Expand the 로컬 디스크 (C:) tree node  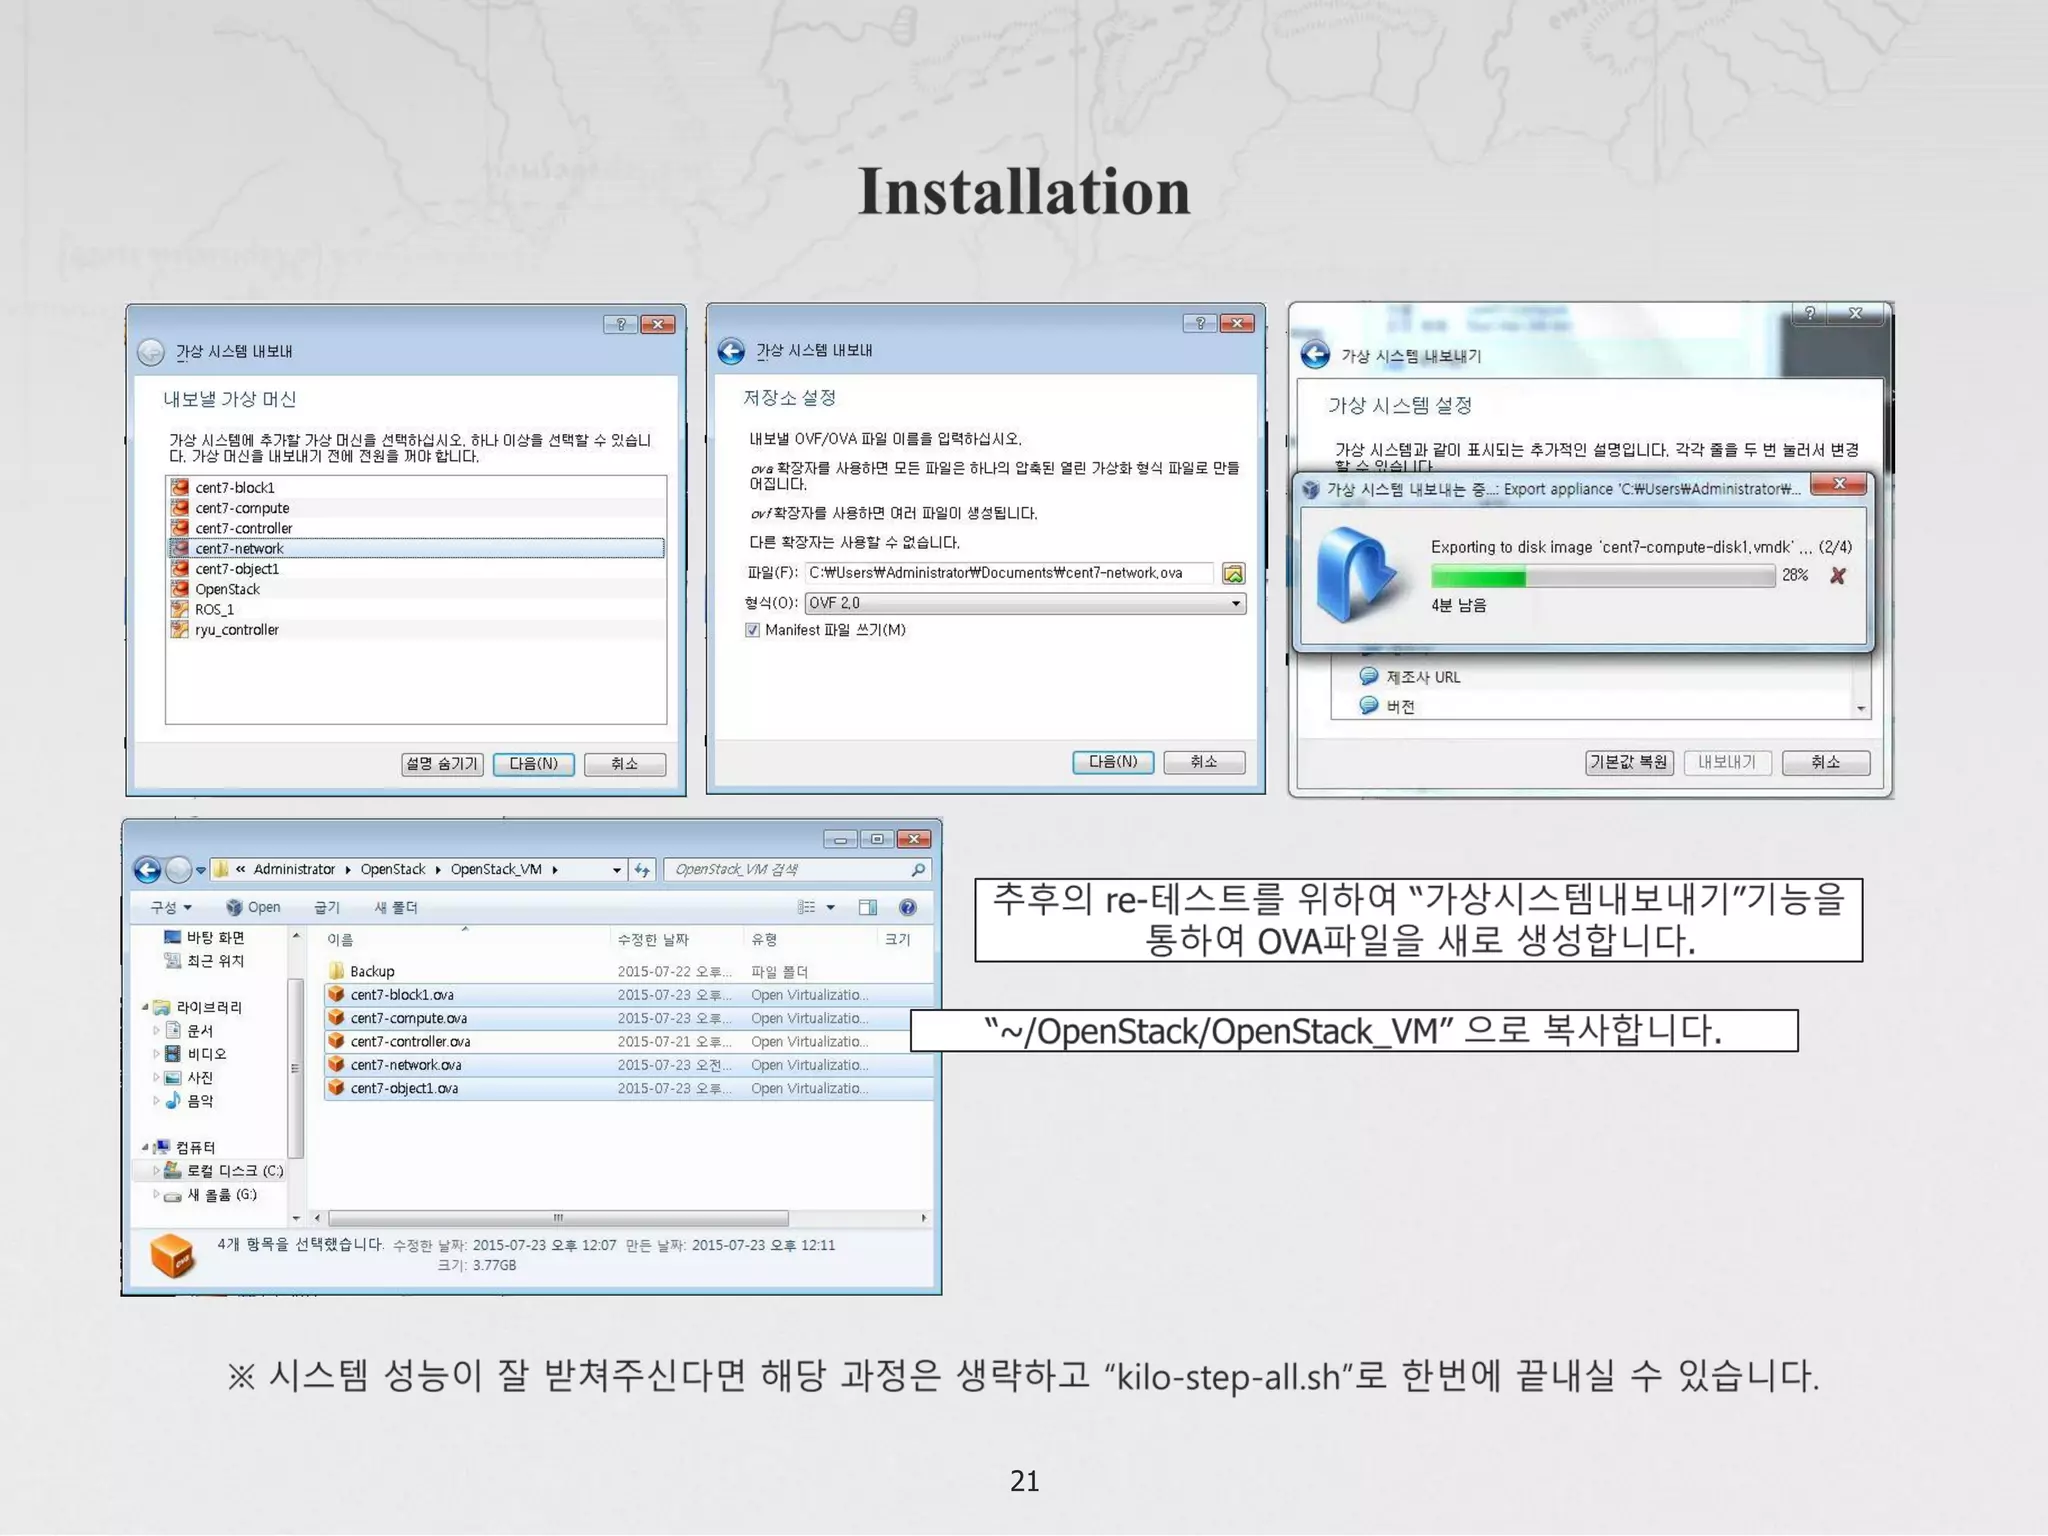(156, 1170)
